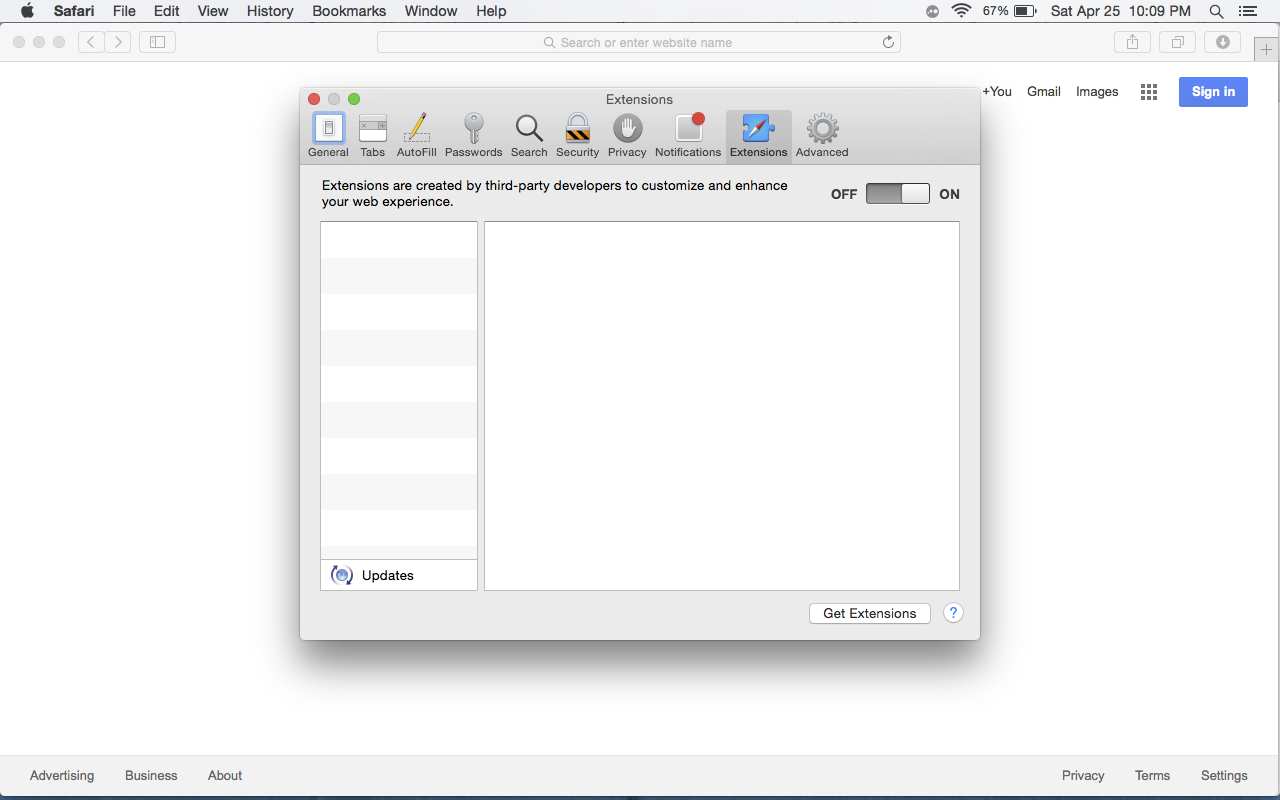1280x800 pixels.
Task: Open the Passwords preferences pane
Action: point(473,136)
